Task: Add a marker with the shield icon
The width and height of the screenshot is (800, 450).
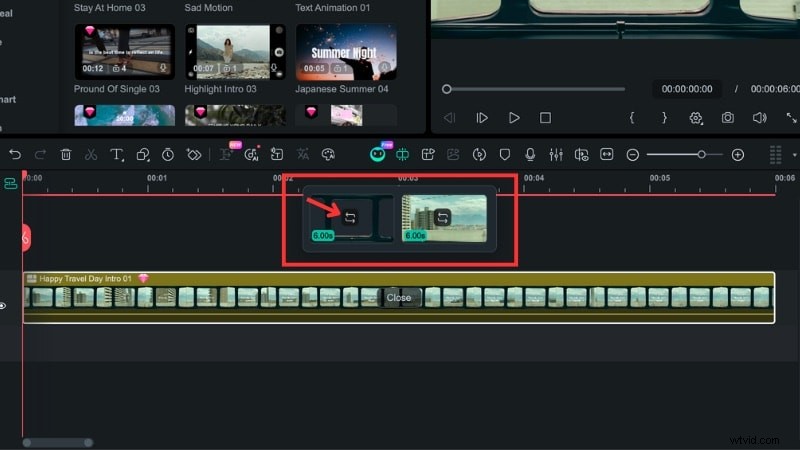Action: 505,154
